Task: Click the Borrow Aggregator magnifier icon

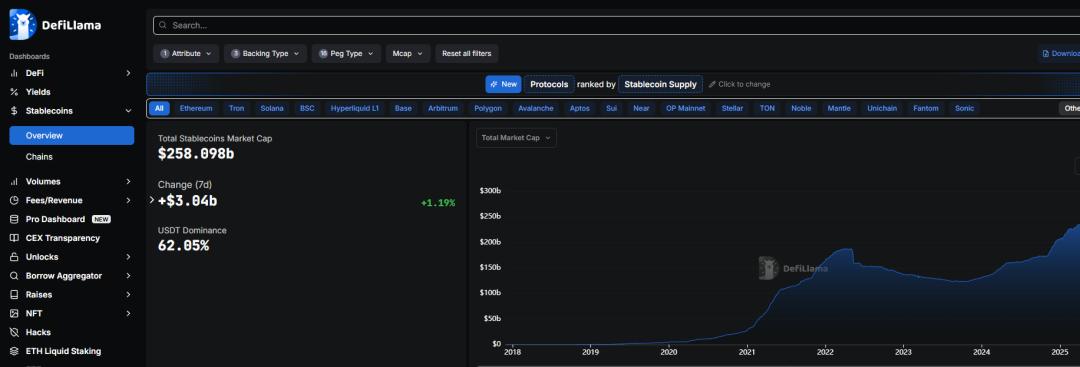Action: (14, 276)
